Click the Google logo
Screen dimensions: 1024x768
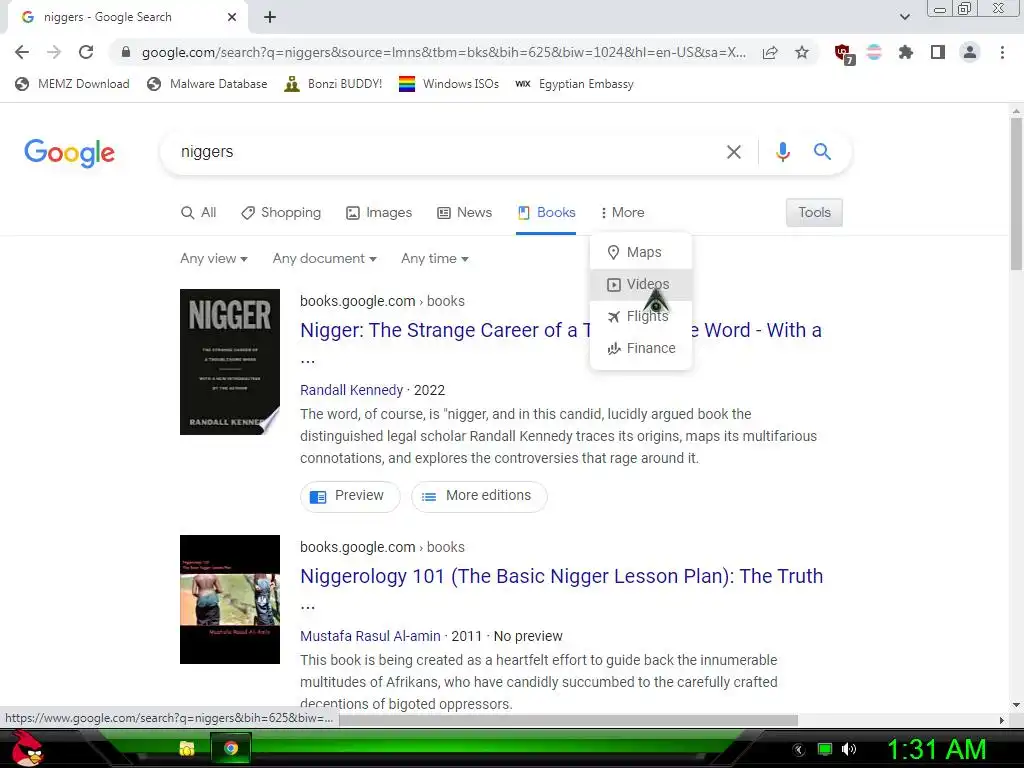point(69,153)
